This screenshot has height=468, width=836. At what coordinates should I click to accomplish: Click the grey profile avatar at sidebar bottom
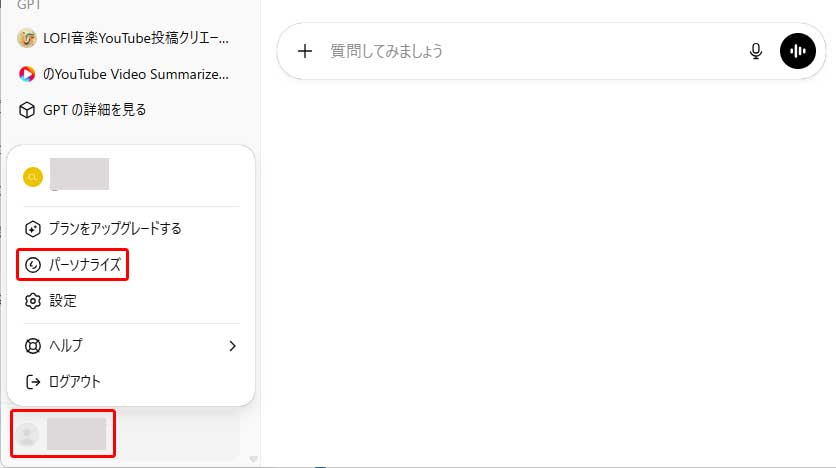pyautogui.click(x=27, y=435)
